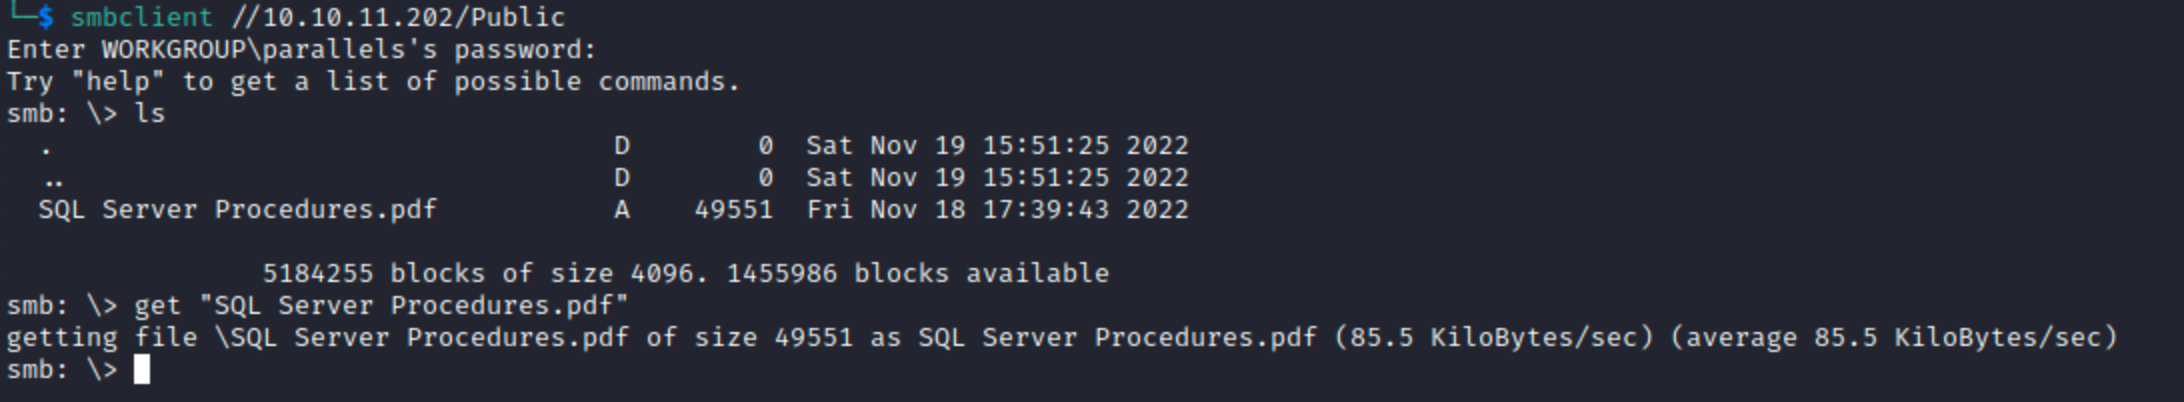This screenshot has height=402, width=2184.
Task: Click the double-dot parent directory entry
Action: pyautogui.click(x=54, y=179)
